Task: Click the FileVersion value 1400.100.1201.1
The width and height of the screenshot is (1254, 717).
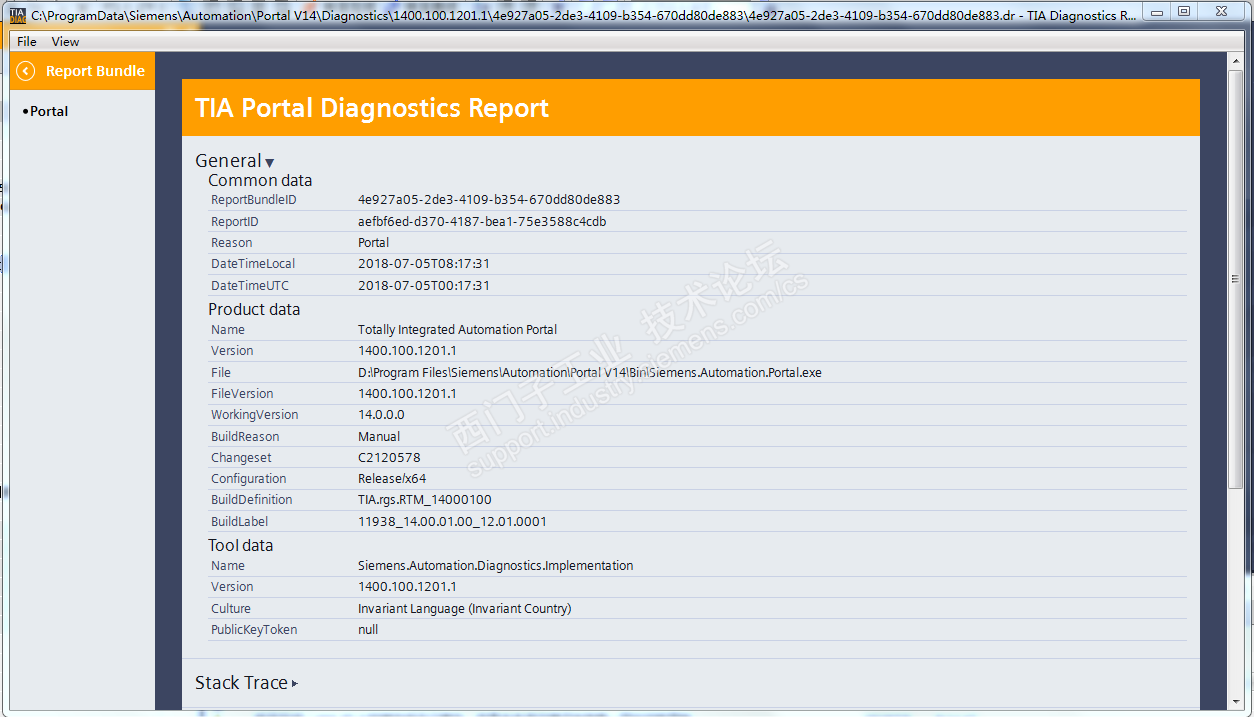Action: pyautogui.click(x=407, y=394)
